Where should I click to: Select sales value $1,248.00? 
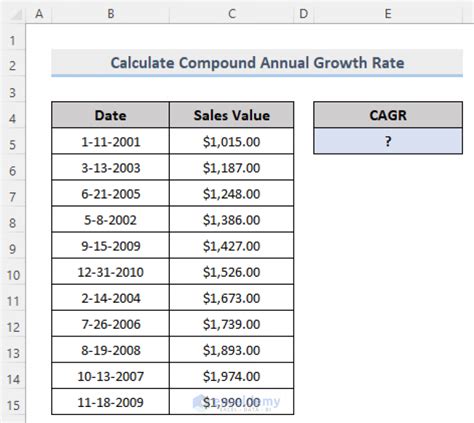(232, 193)
